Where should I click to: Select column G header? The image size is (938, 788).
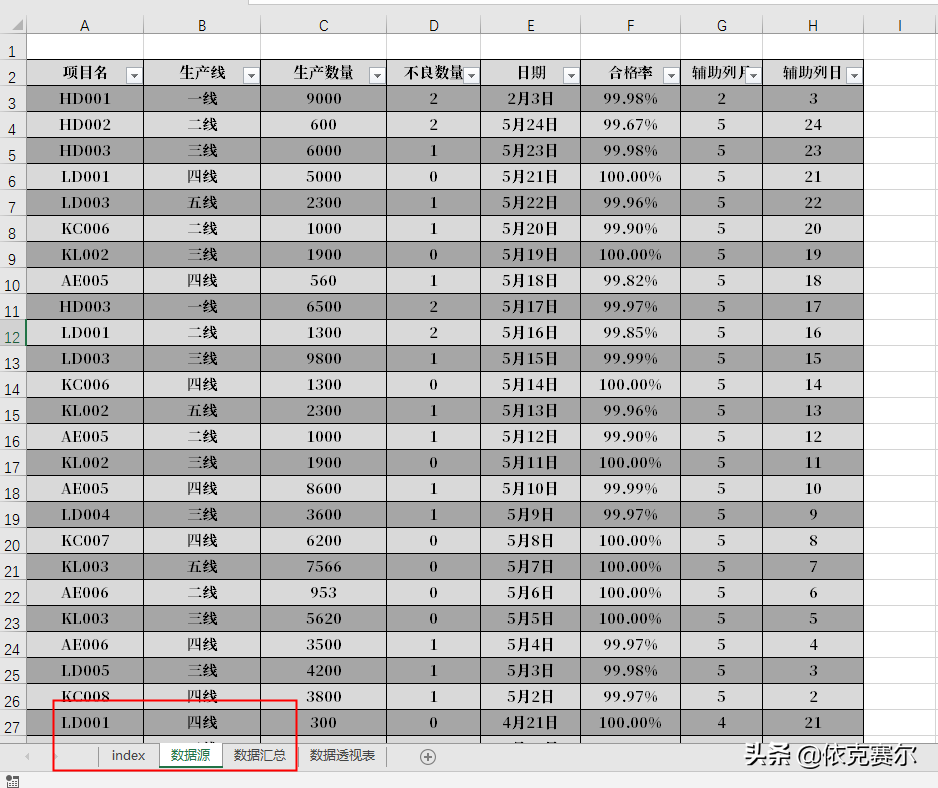pos(722,25)
